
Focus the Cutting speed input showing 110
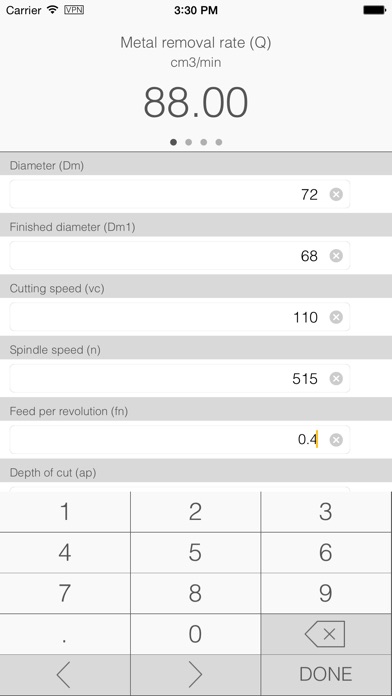(x=180, y=317)
